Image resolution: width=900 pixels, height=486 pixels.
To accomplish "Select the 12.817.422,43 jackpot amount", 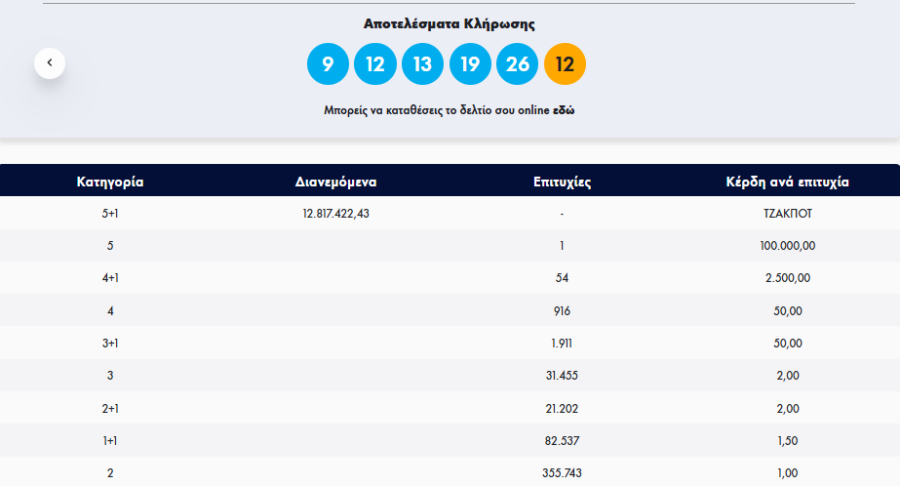I will coord(336,213).
